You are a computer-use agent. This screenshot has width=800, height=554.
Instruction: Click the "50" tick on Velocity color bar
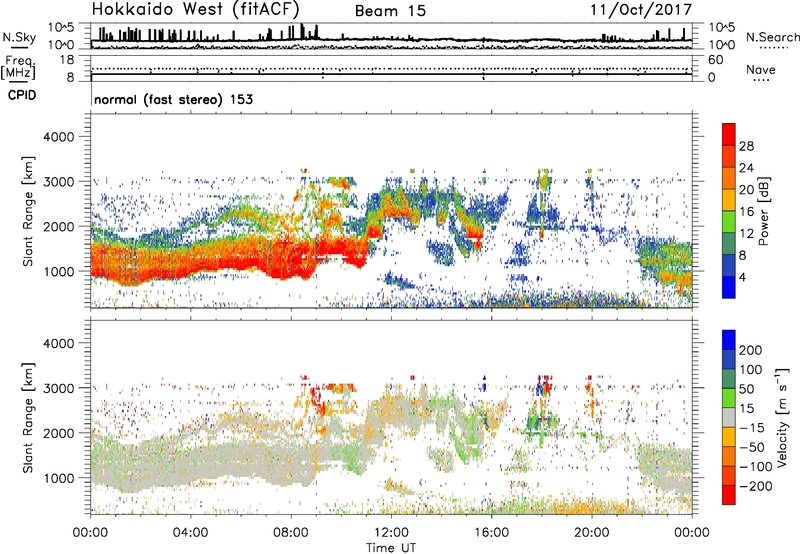tap(746, 389)
